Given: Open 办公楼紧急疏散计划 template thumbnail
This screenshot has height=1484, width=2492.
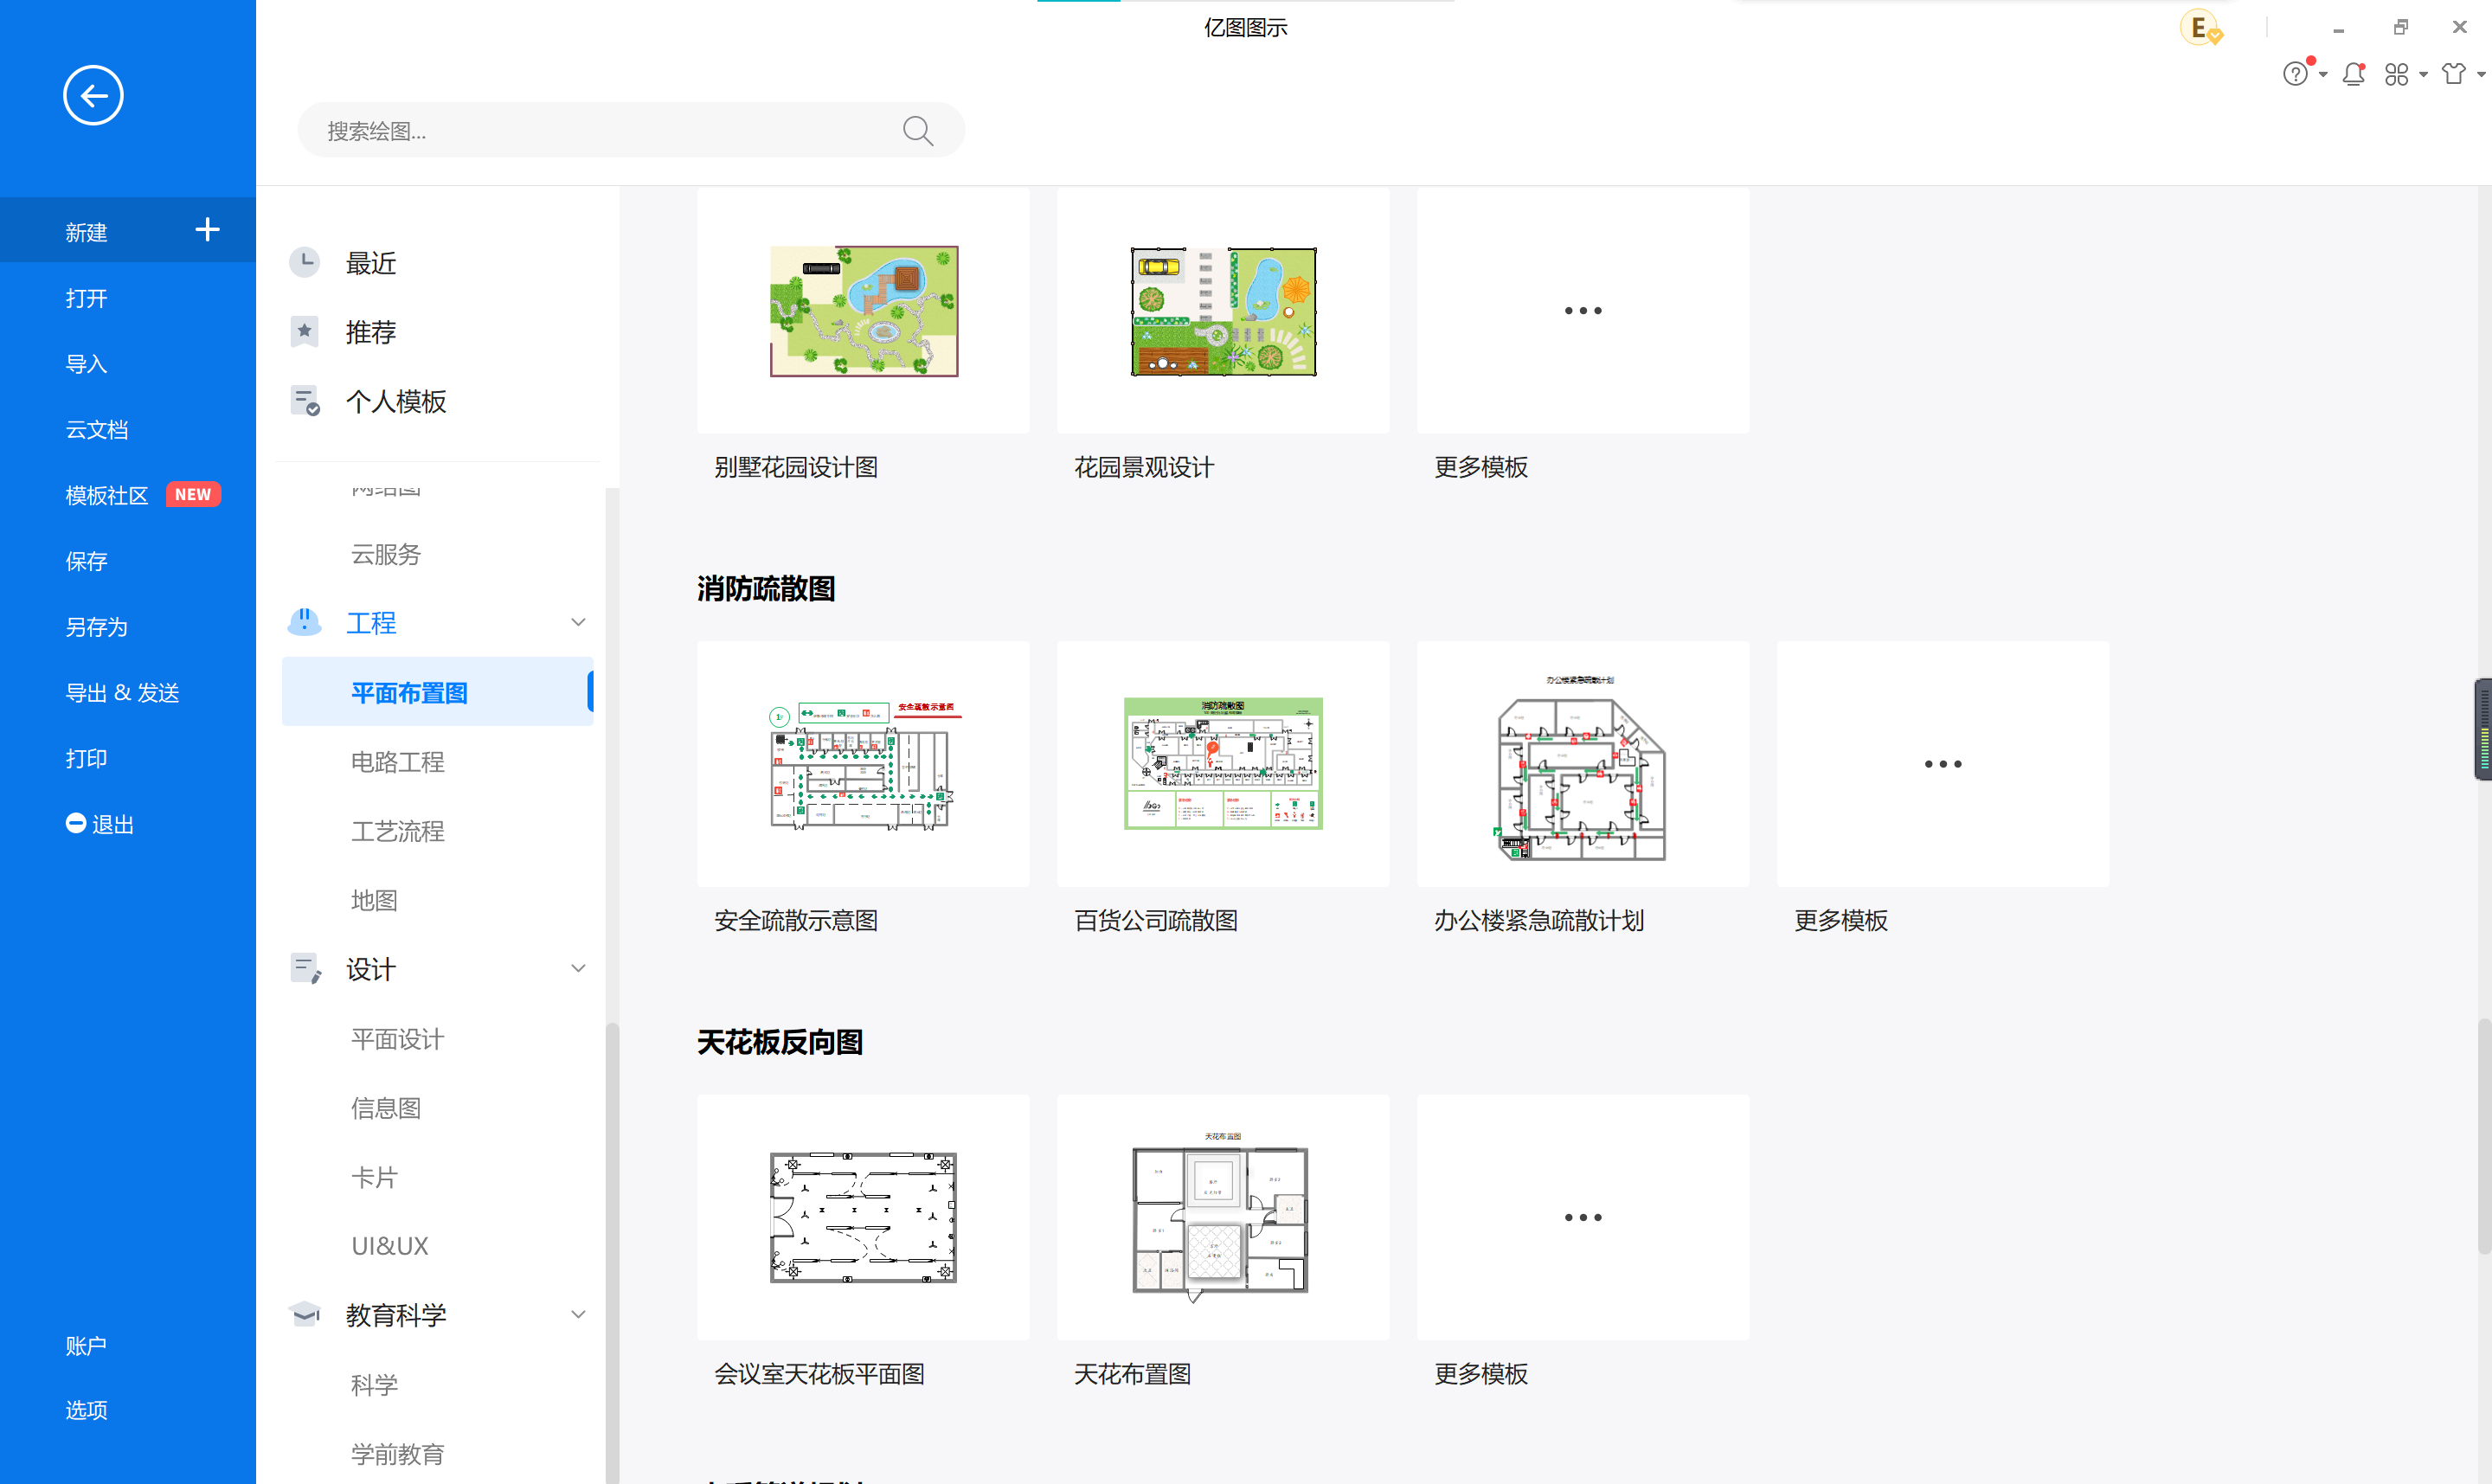Looking at the screenshot, I should coord(1583,764).
